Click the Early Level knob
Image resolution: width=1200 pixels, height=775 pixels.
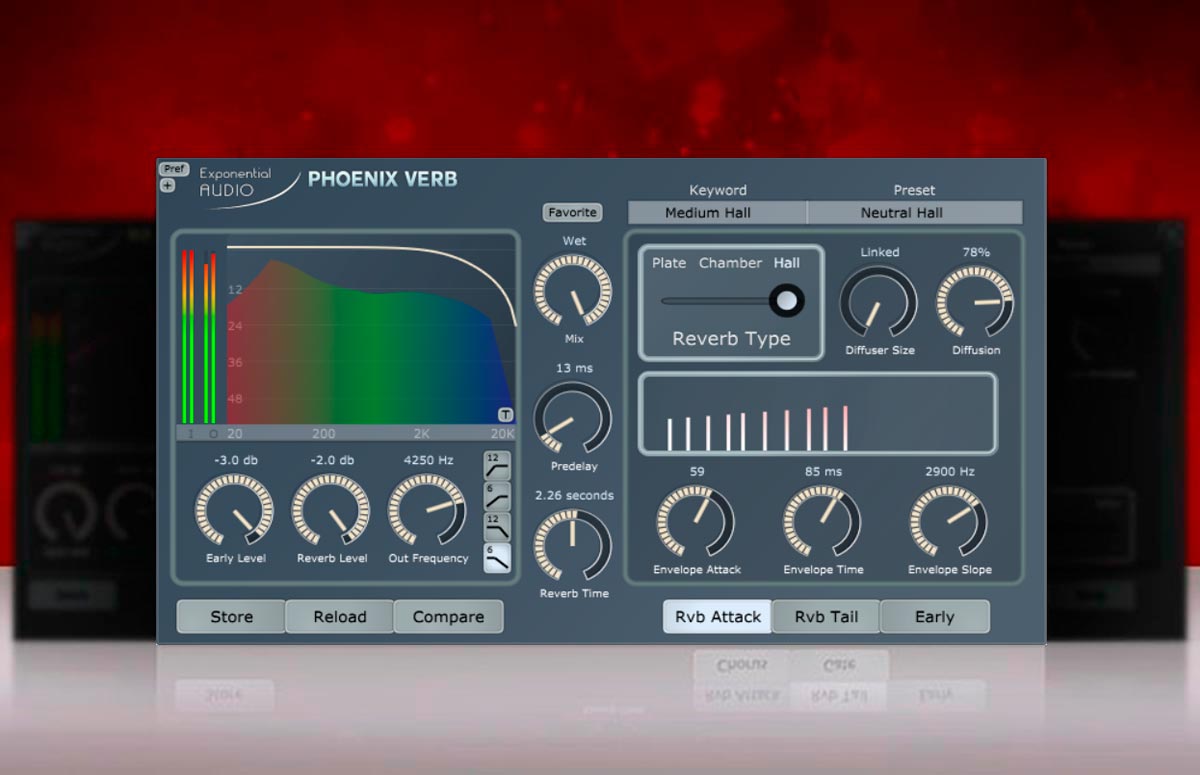(234, 510)
